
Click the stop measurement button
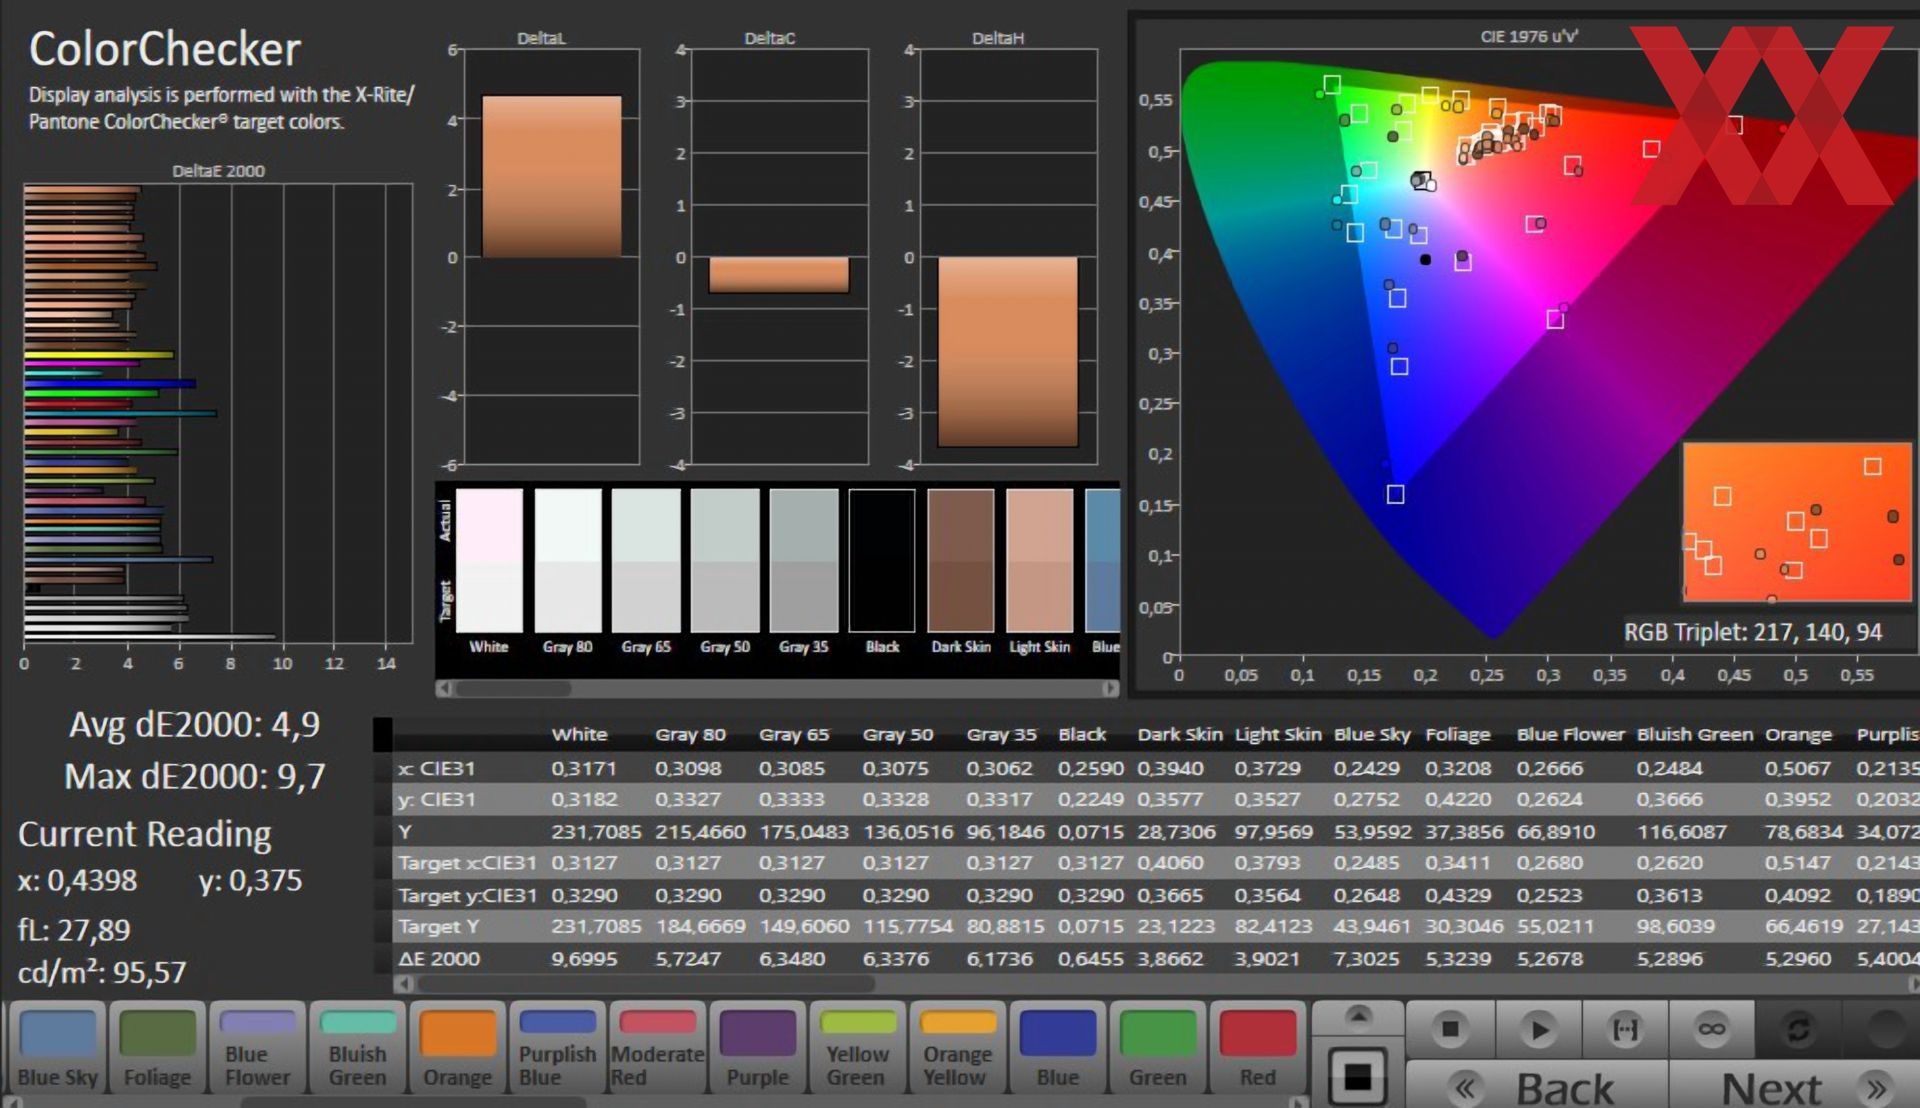[1450, 1029]
